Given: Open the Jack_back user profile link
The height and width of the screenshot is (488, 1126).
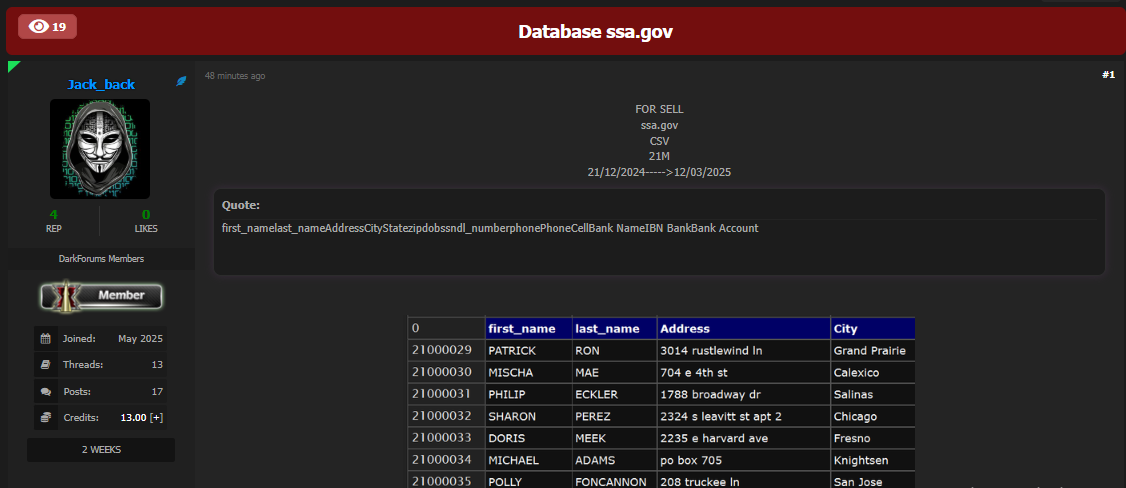Looking at the screenshot, I should (101, 84).
